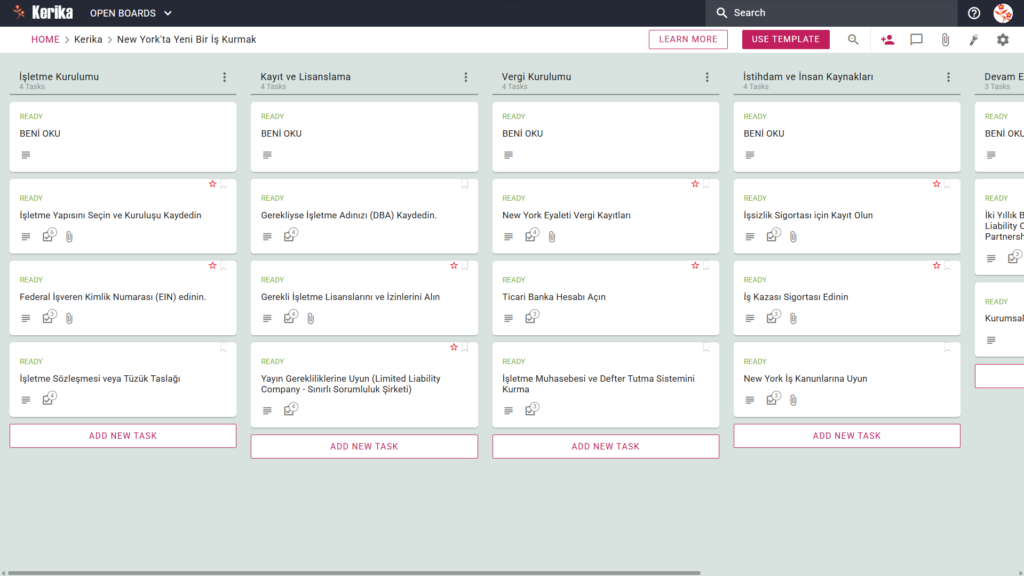This screenshot has height=576, width=1024.
Task: Click the horizontal scrollbar at bottom
Action: pyautogui.click(x=354, y=573)
